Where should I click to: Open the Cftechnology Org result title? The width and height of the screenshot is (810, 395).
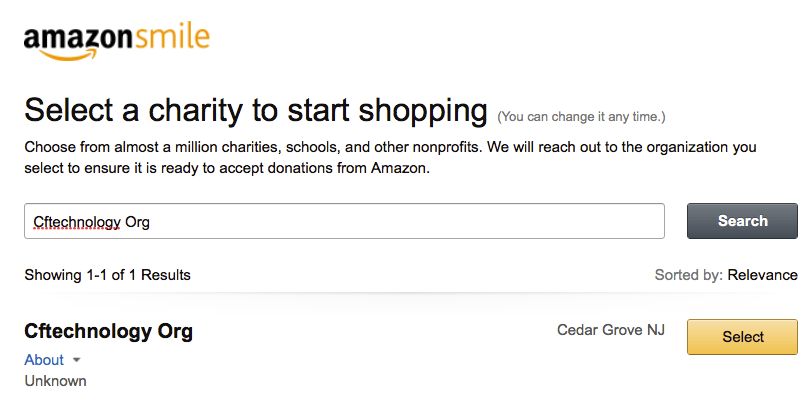(108, 331)
